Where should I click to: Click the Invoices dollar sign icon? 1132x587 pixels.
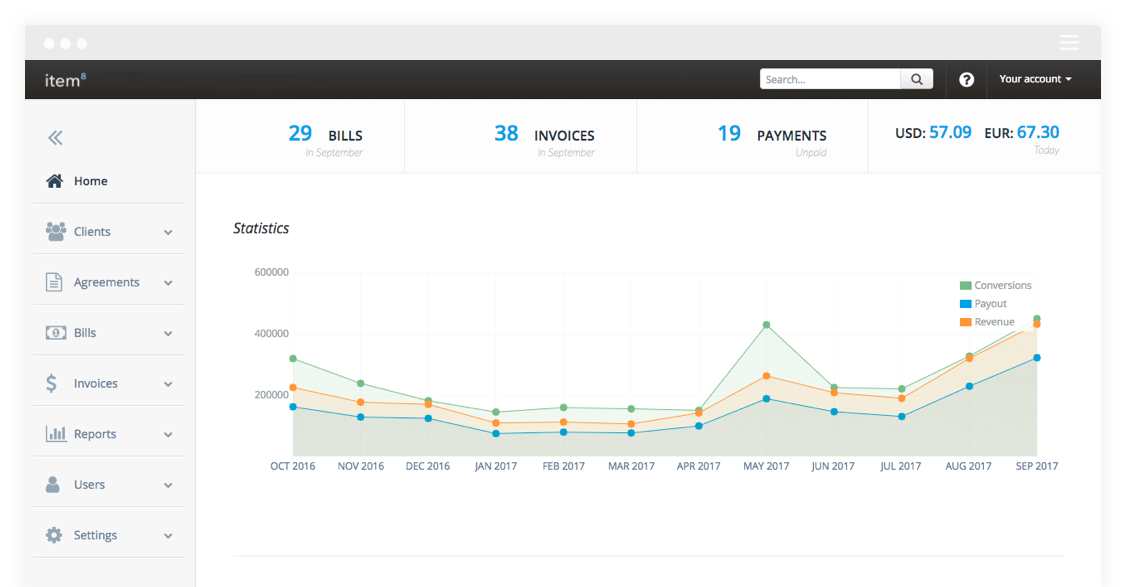[51, 383]
